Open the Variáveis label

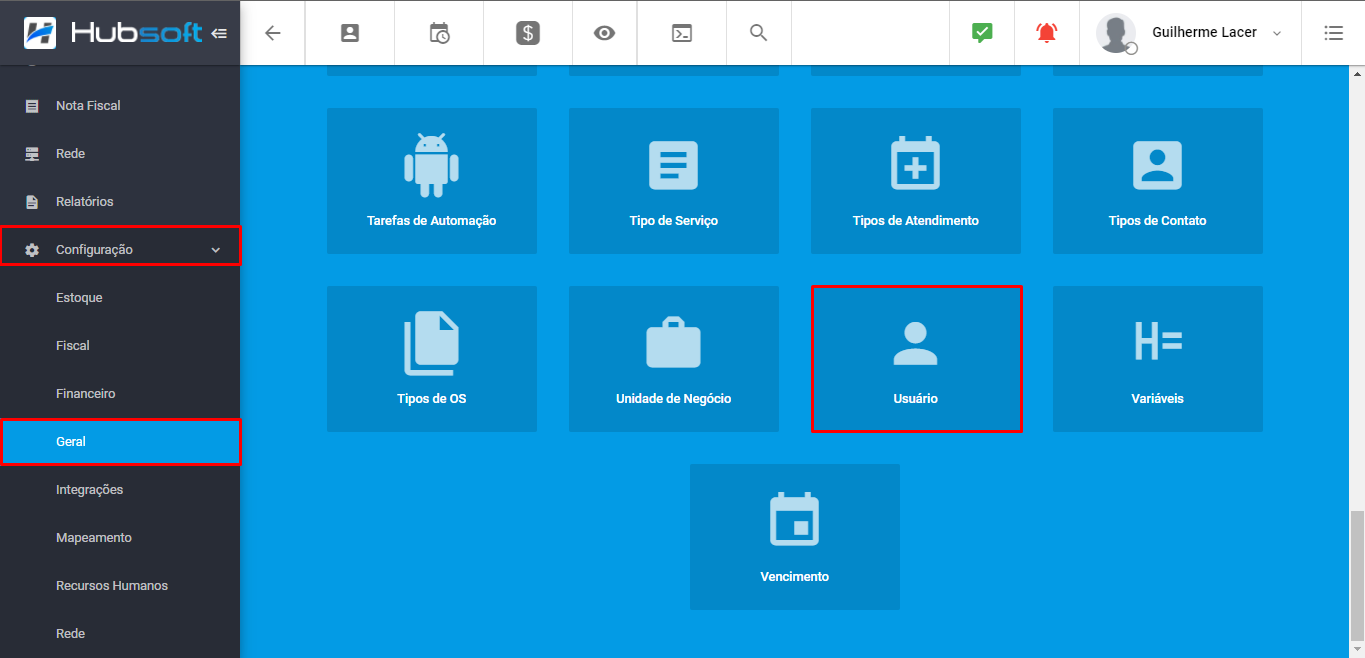1158,399
